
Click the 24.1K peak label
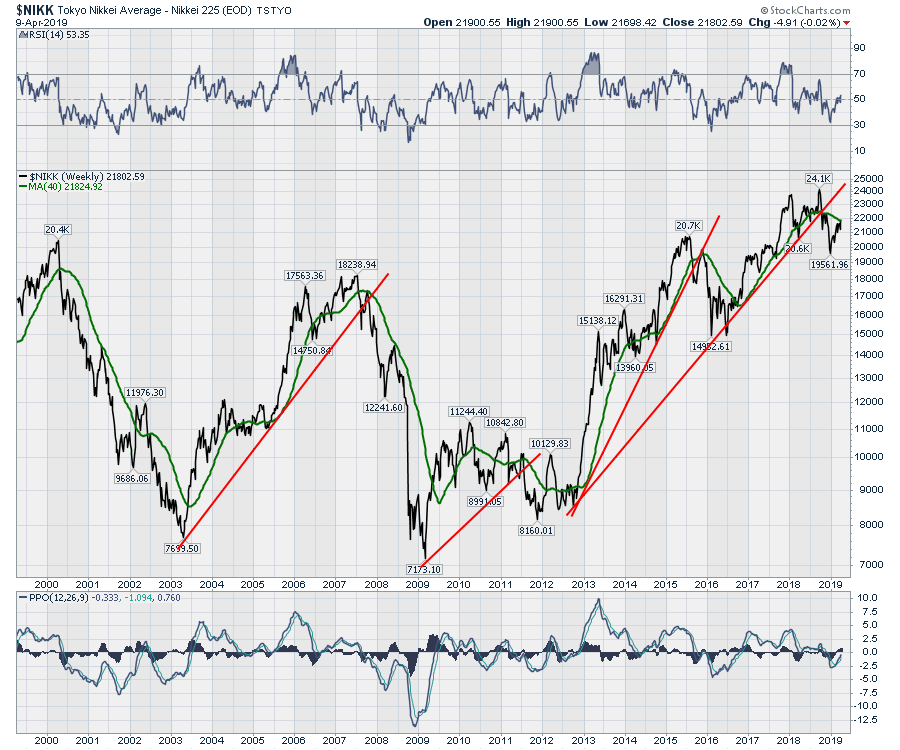818,179
